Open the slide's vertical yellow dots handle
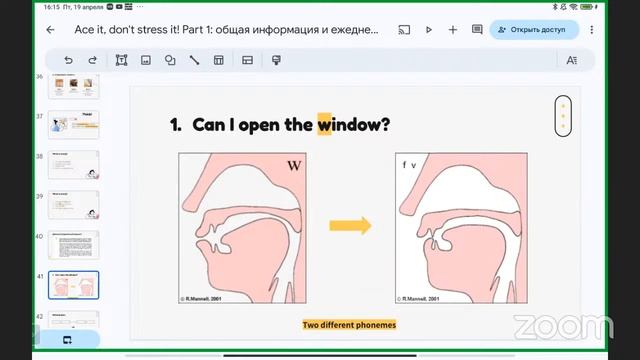The height and width of the screenshot is (360, 640). click(x=563, y=116)
